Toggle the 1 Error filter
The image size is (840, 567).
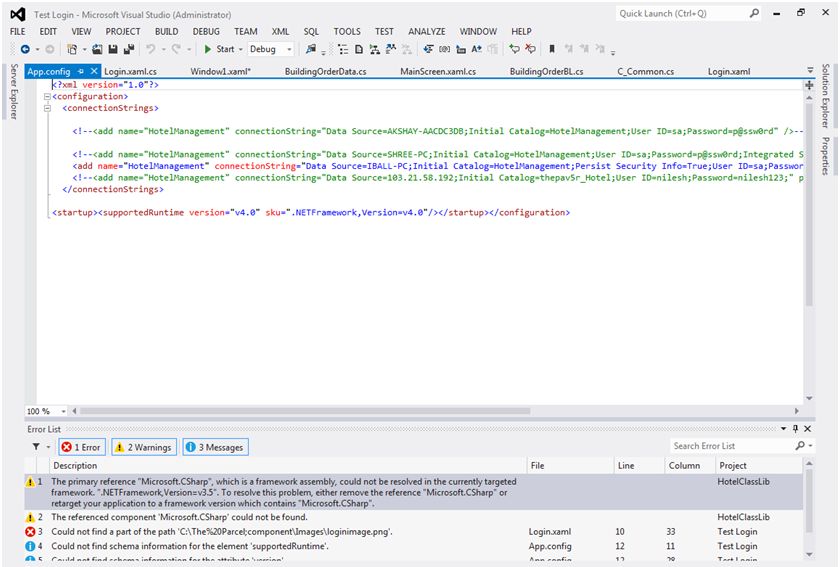click(80, 447)
